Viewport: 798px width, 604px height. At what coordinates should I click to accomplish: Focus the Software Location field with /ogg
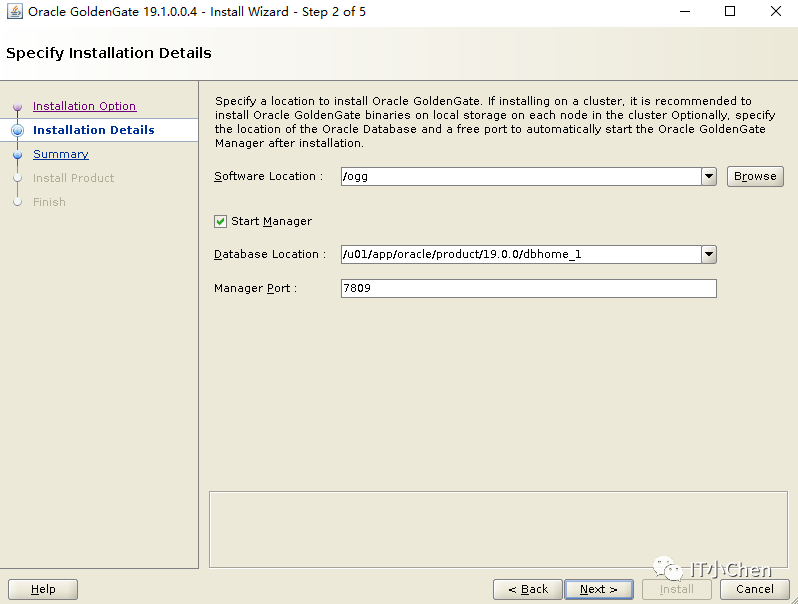tap(521, 177)
